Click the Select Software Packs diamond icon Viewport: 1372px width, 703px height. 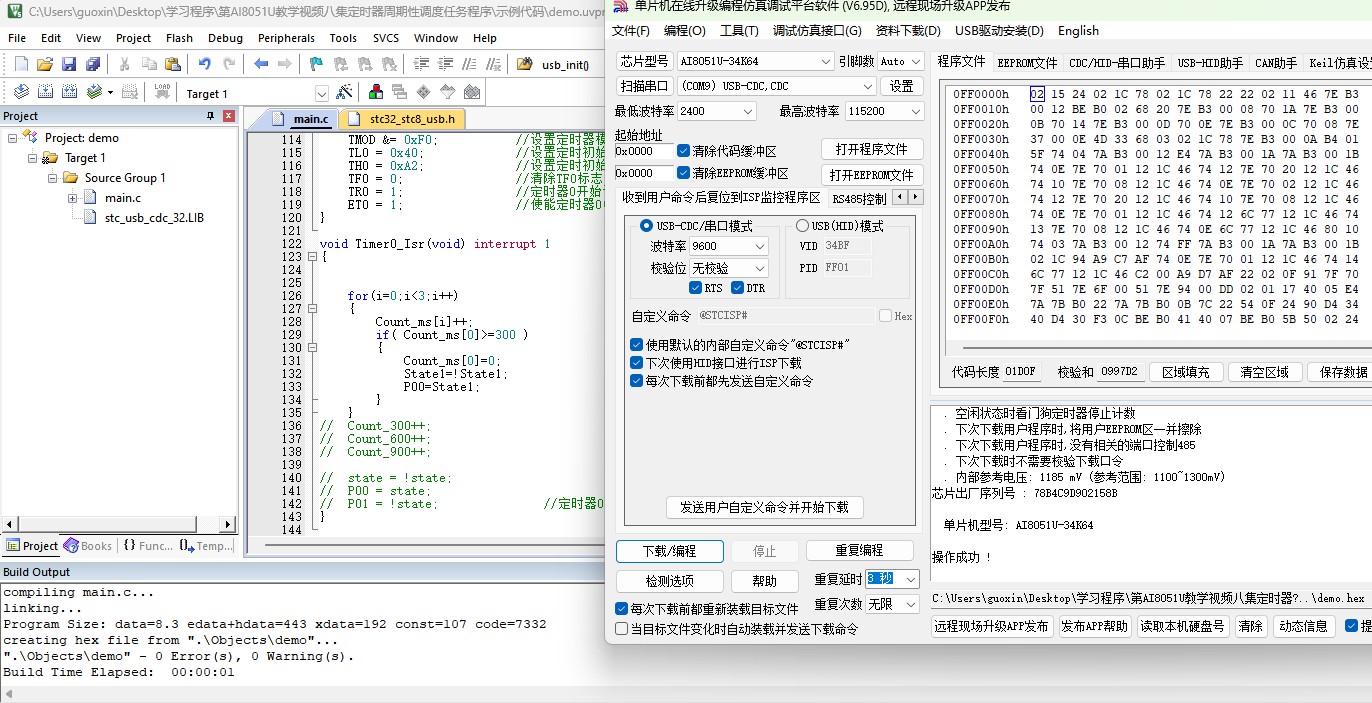pyautogui.click(x=424, y=93)
